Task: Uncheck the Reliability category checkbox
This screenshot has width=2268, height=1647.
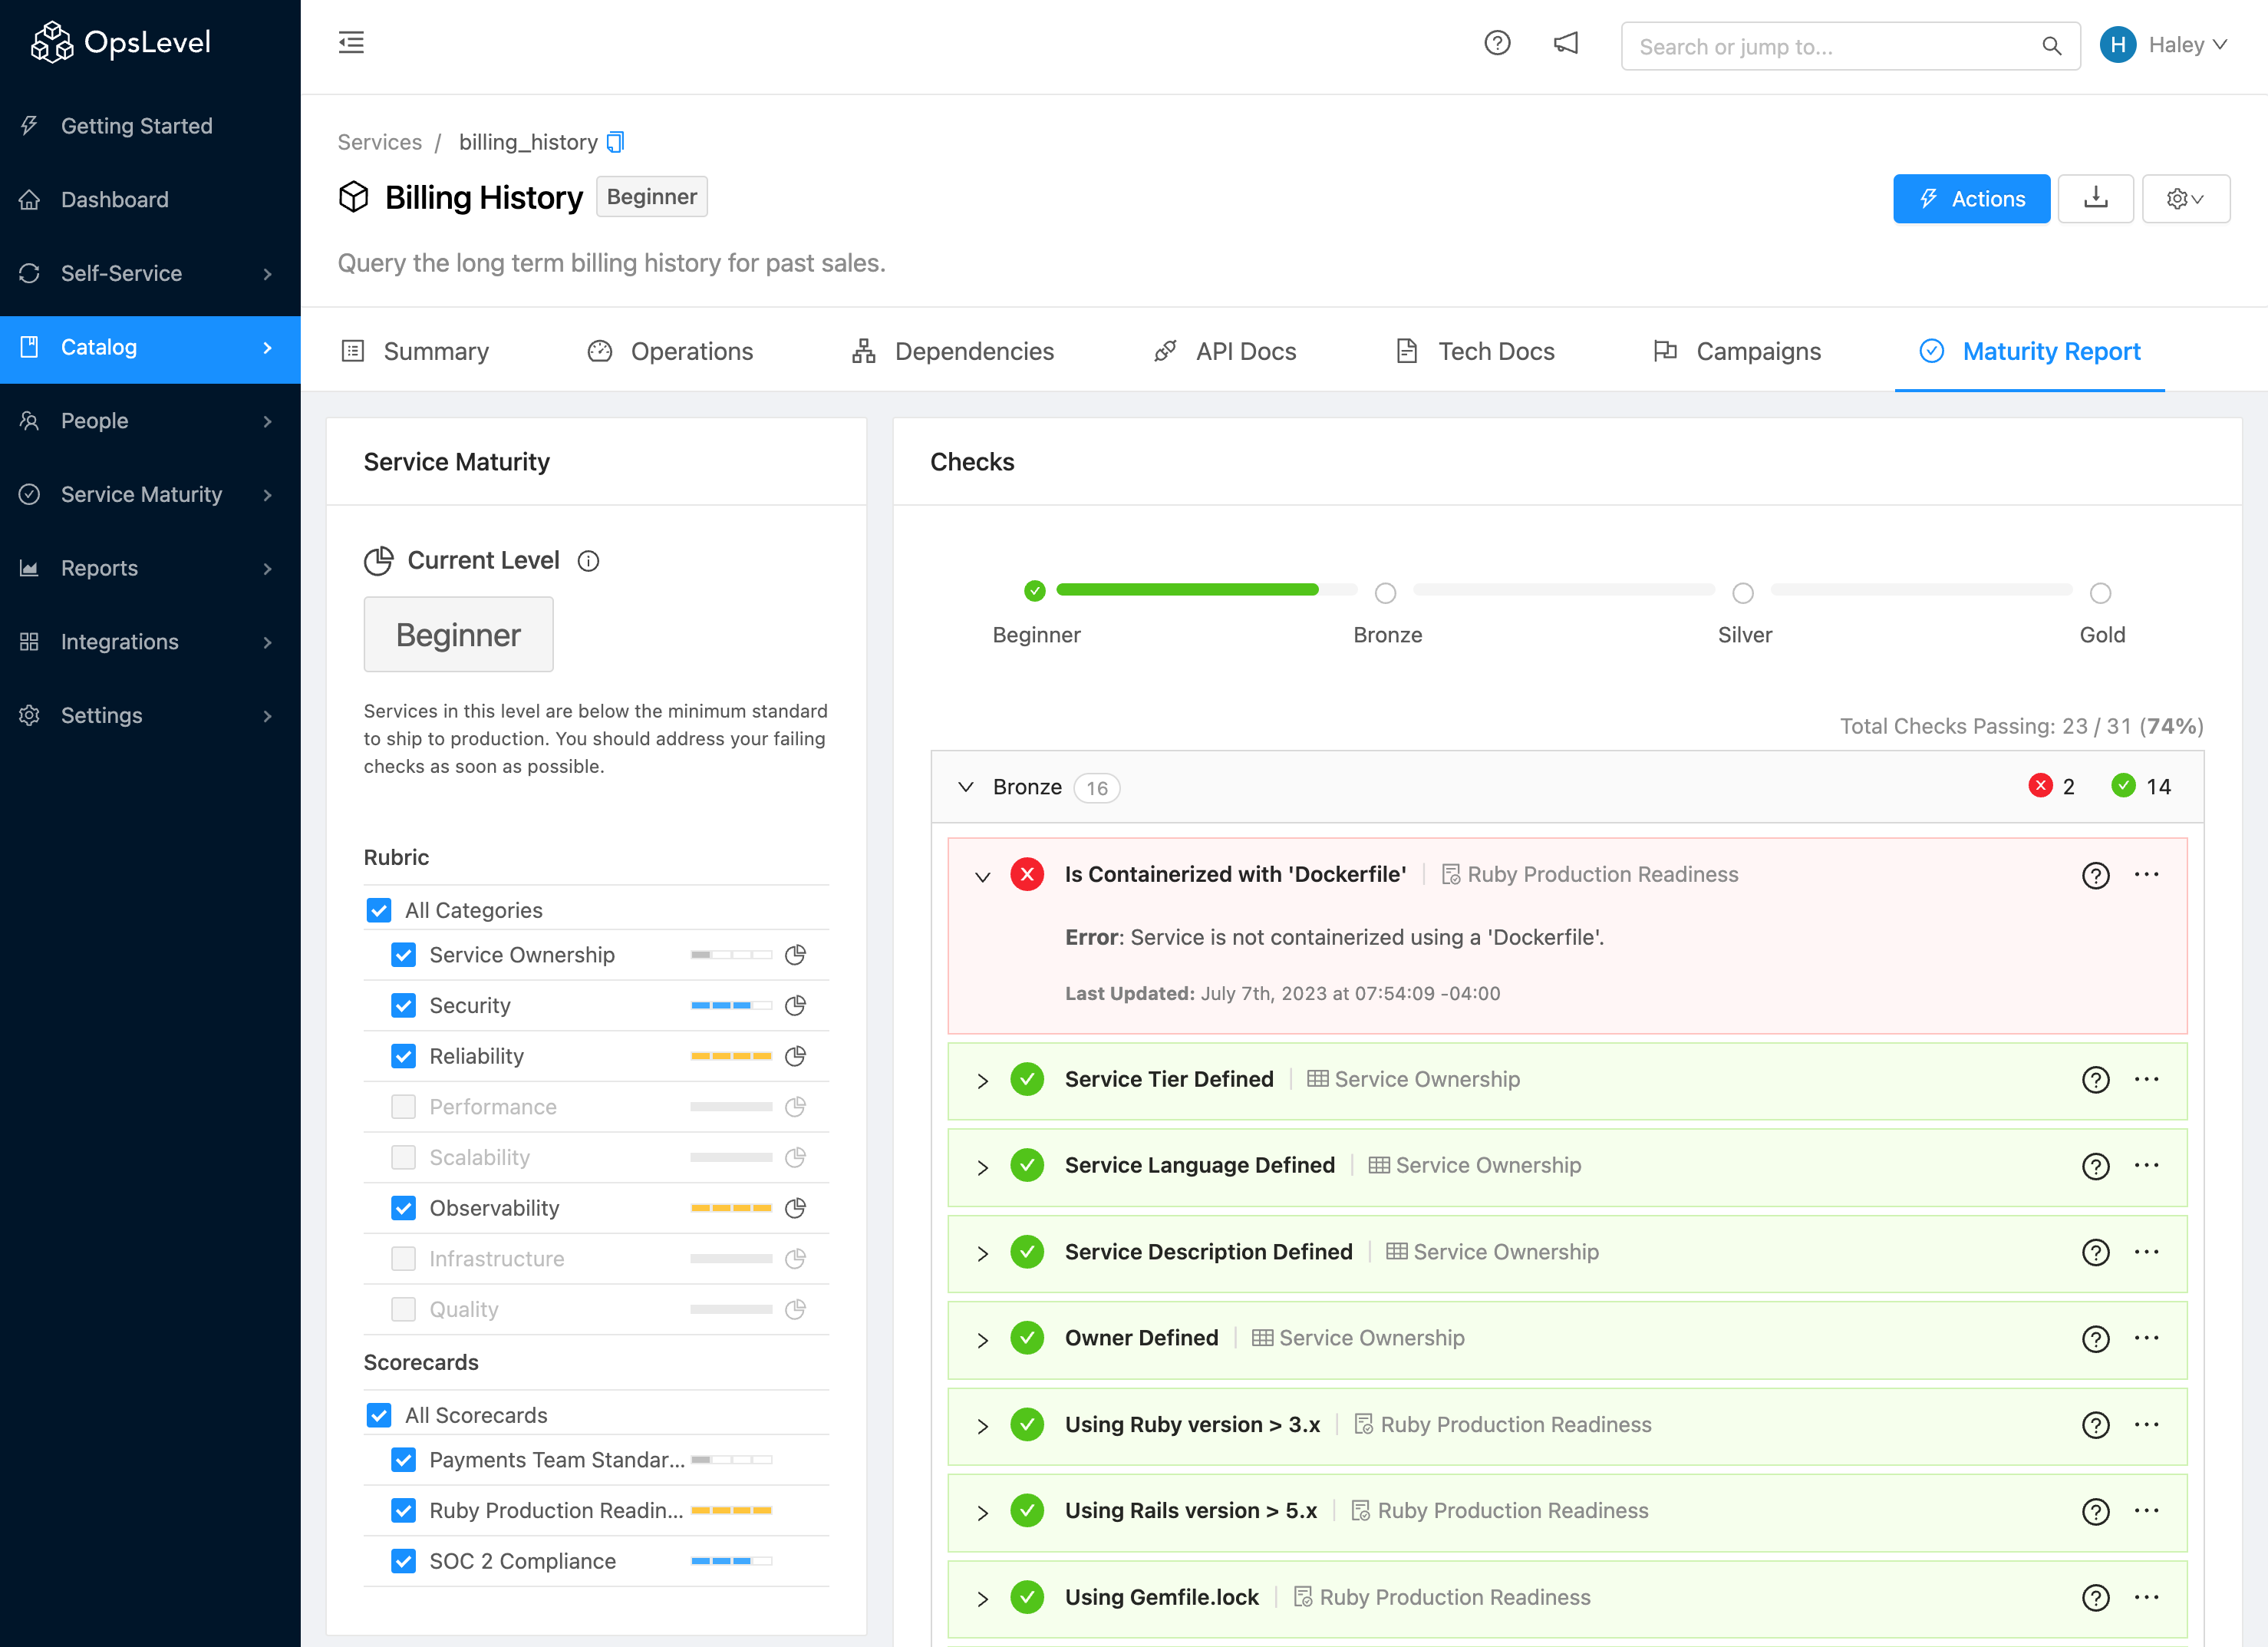Action: click(x=403, y=1056)
